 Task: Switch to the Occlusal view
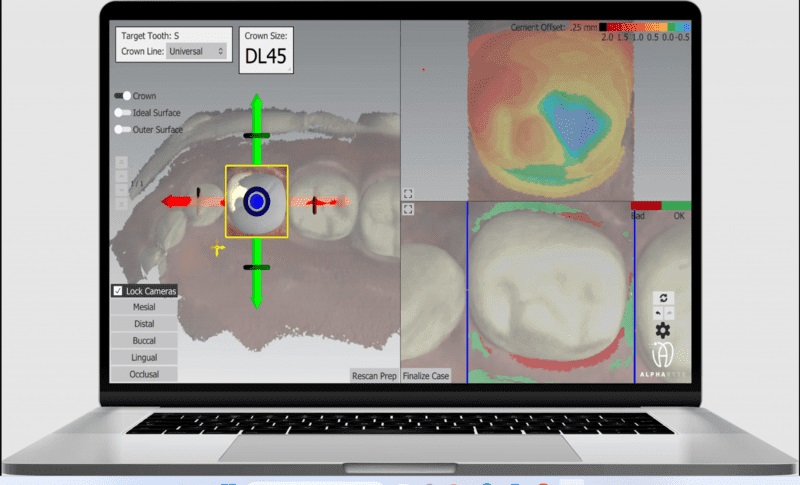[x=144, y=374]
